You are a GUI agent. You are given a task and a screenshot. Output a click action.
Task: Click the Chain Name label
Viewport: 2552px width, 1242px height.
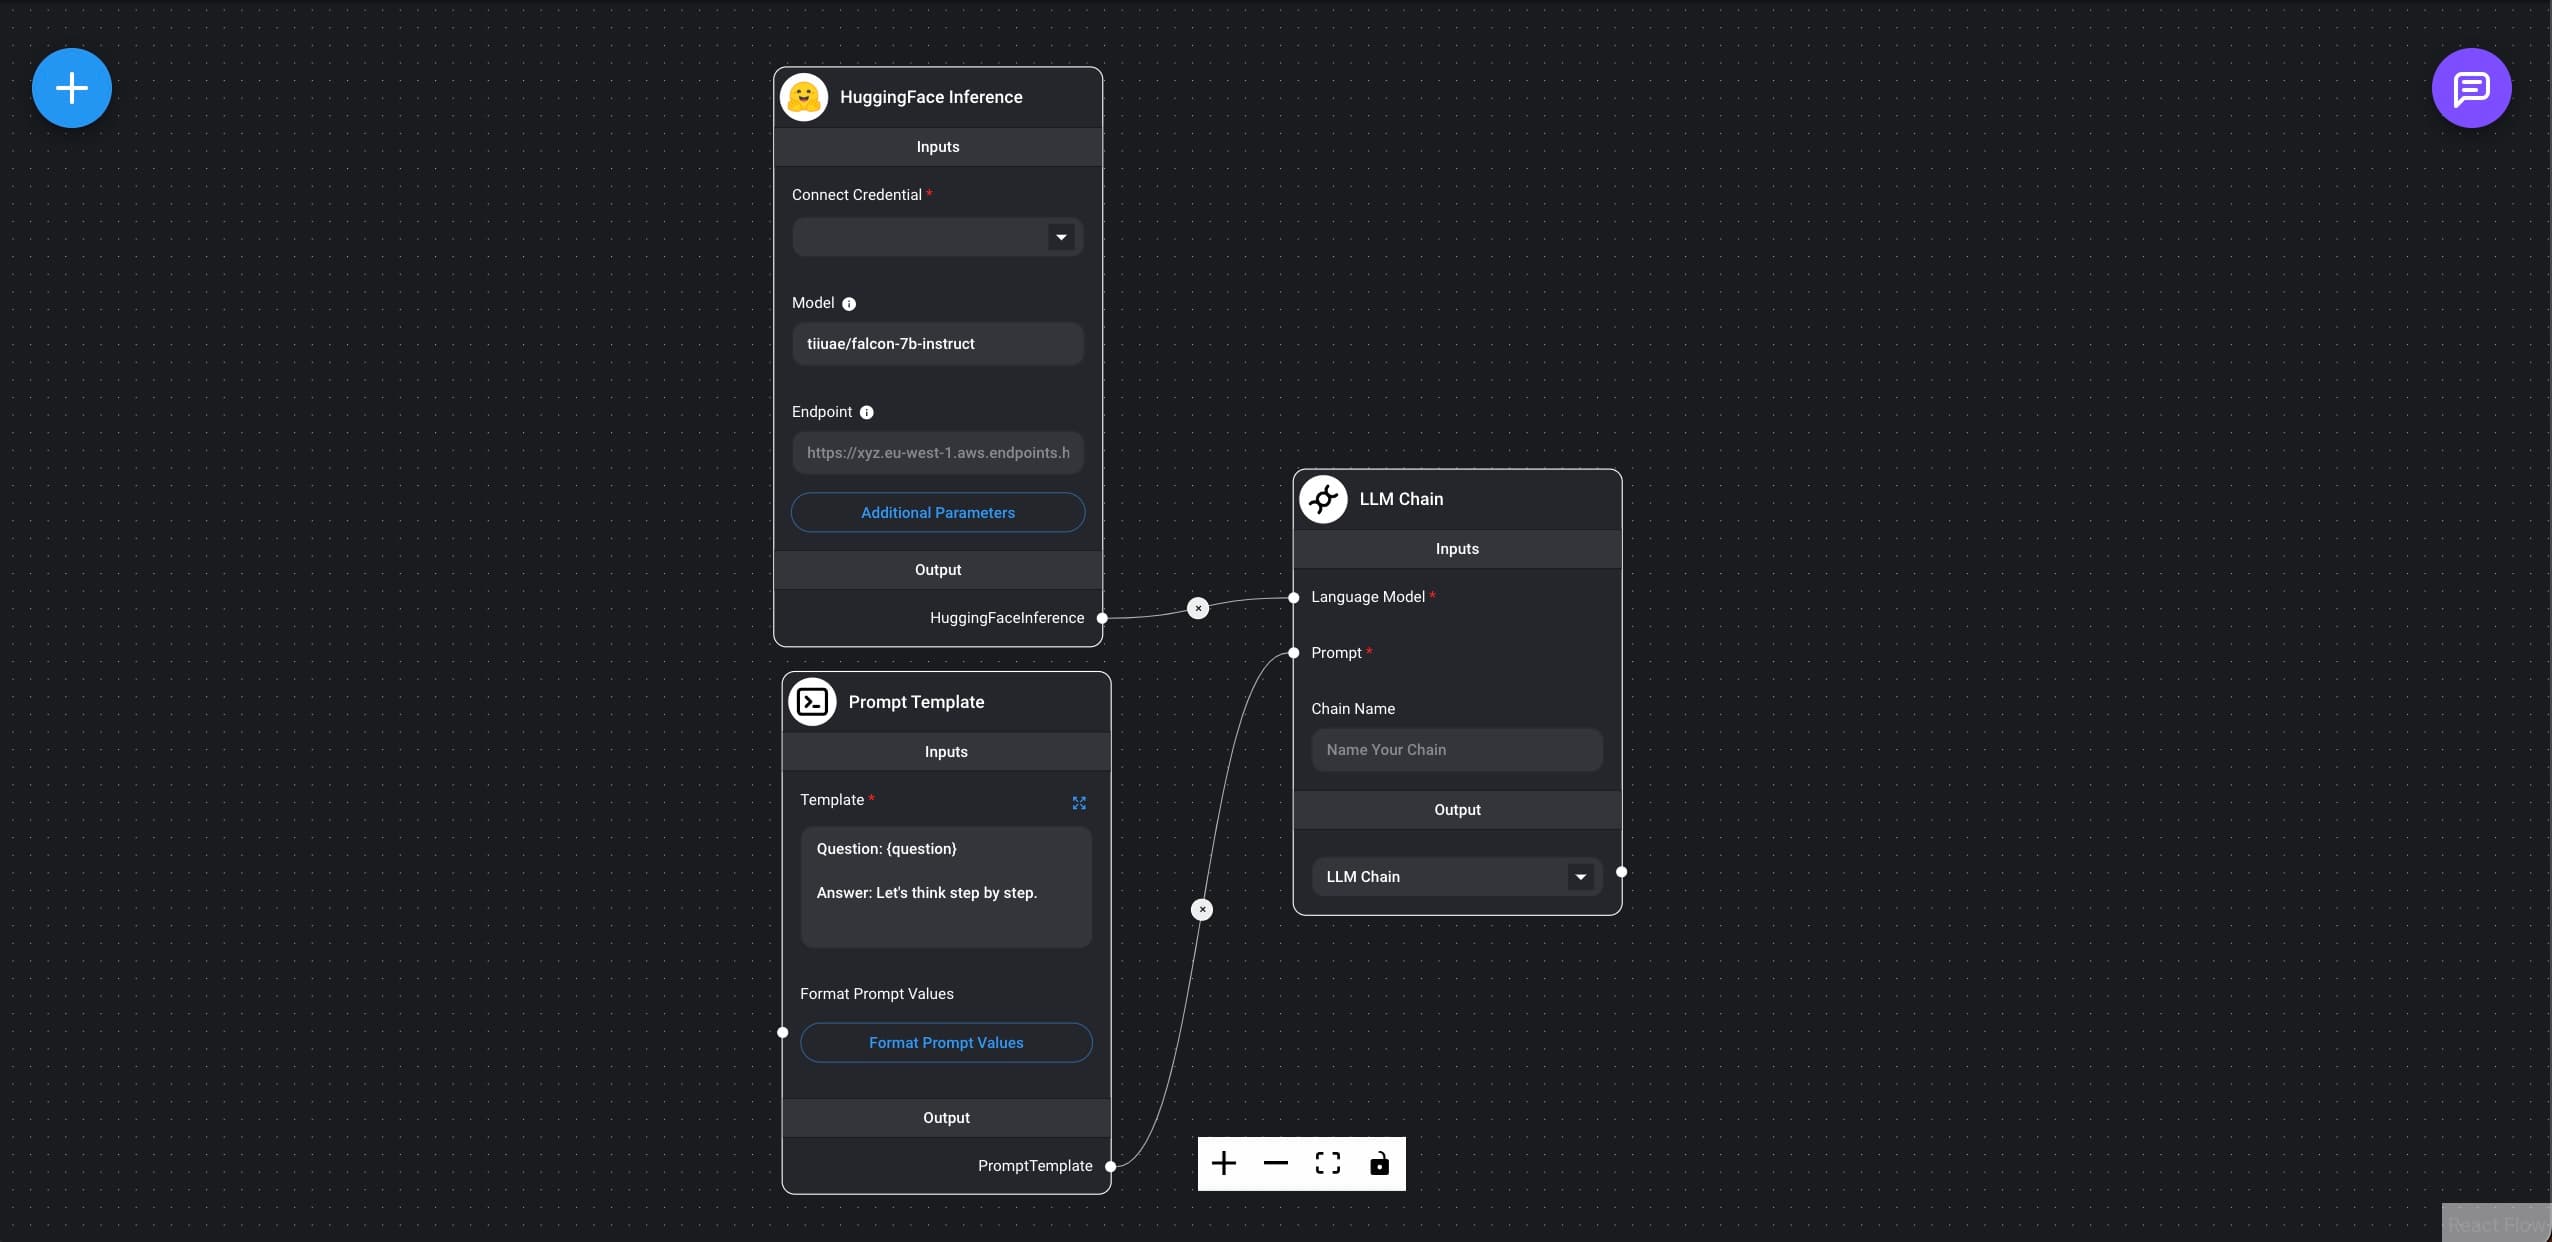point(1353,709)
